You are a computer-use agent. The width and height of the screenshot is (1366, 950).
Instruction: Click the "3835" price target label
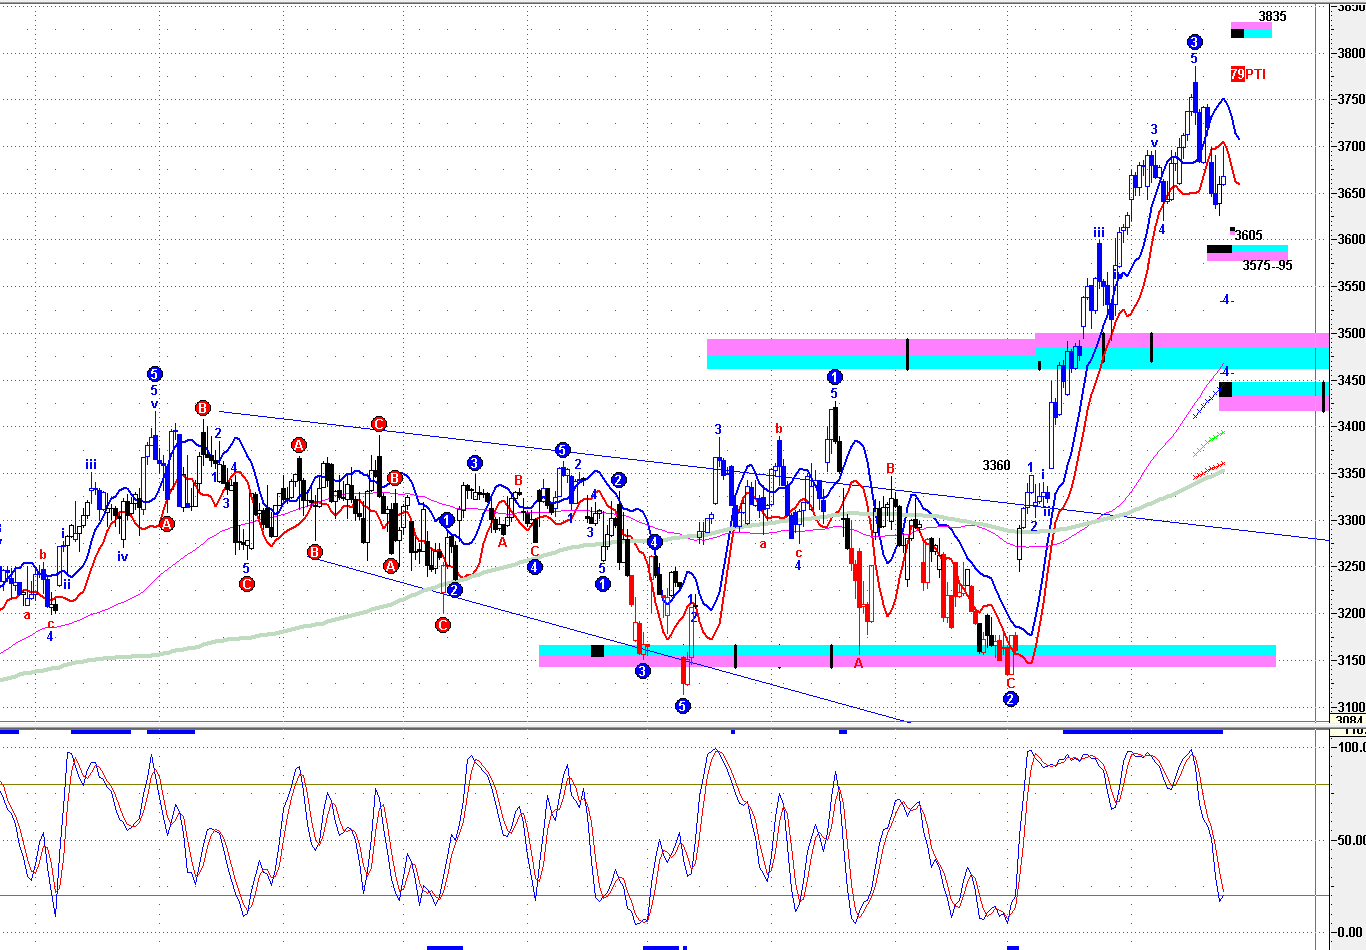coord(1272,16)
